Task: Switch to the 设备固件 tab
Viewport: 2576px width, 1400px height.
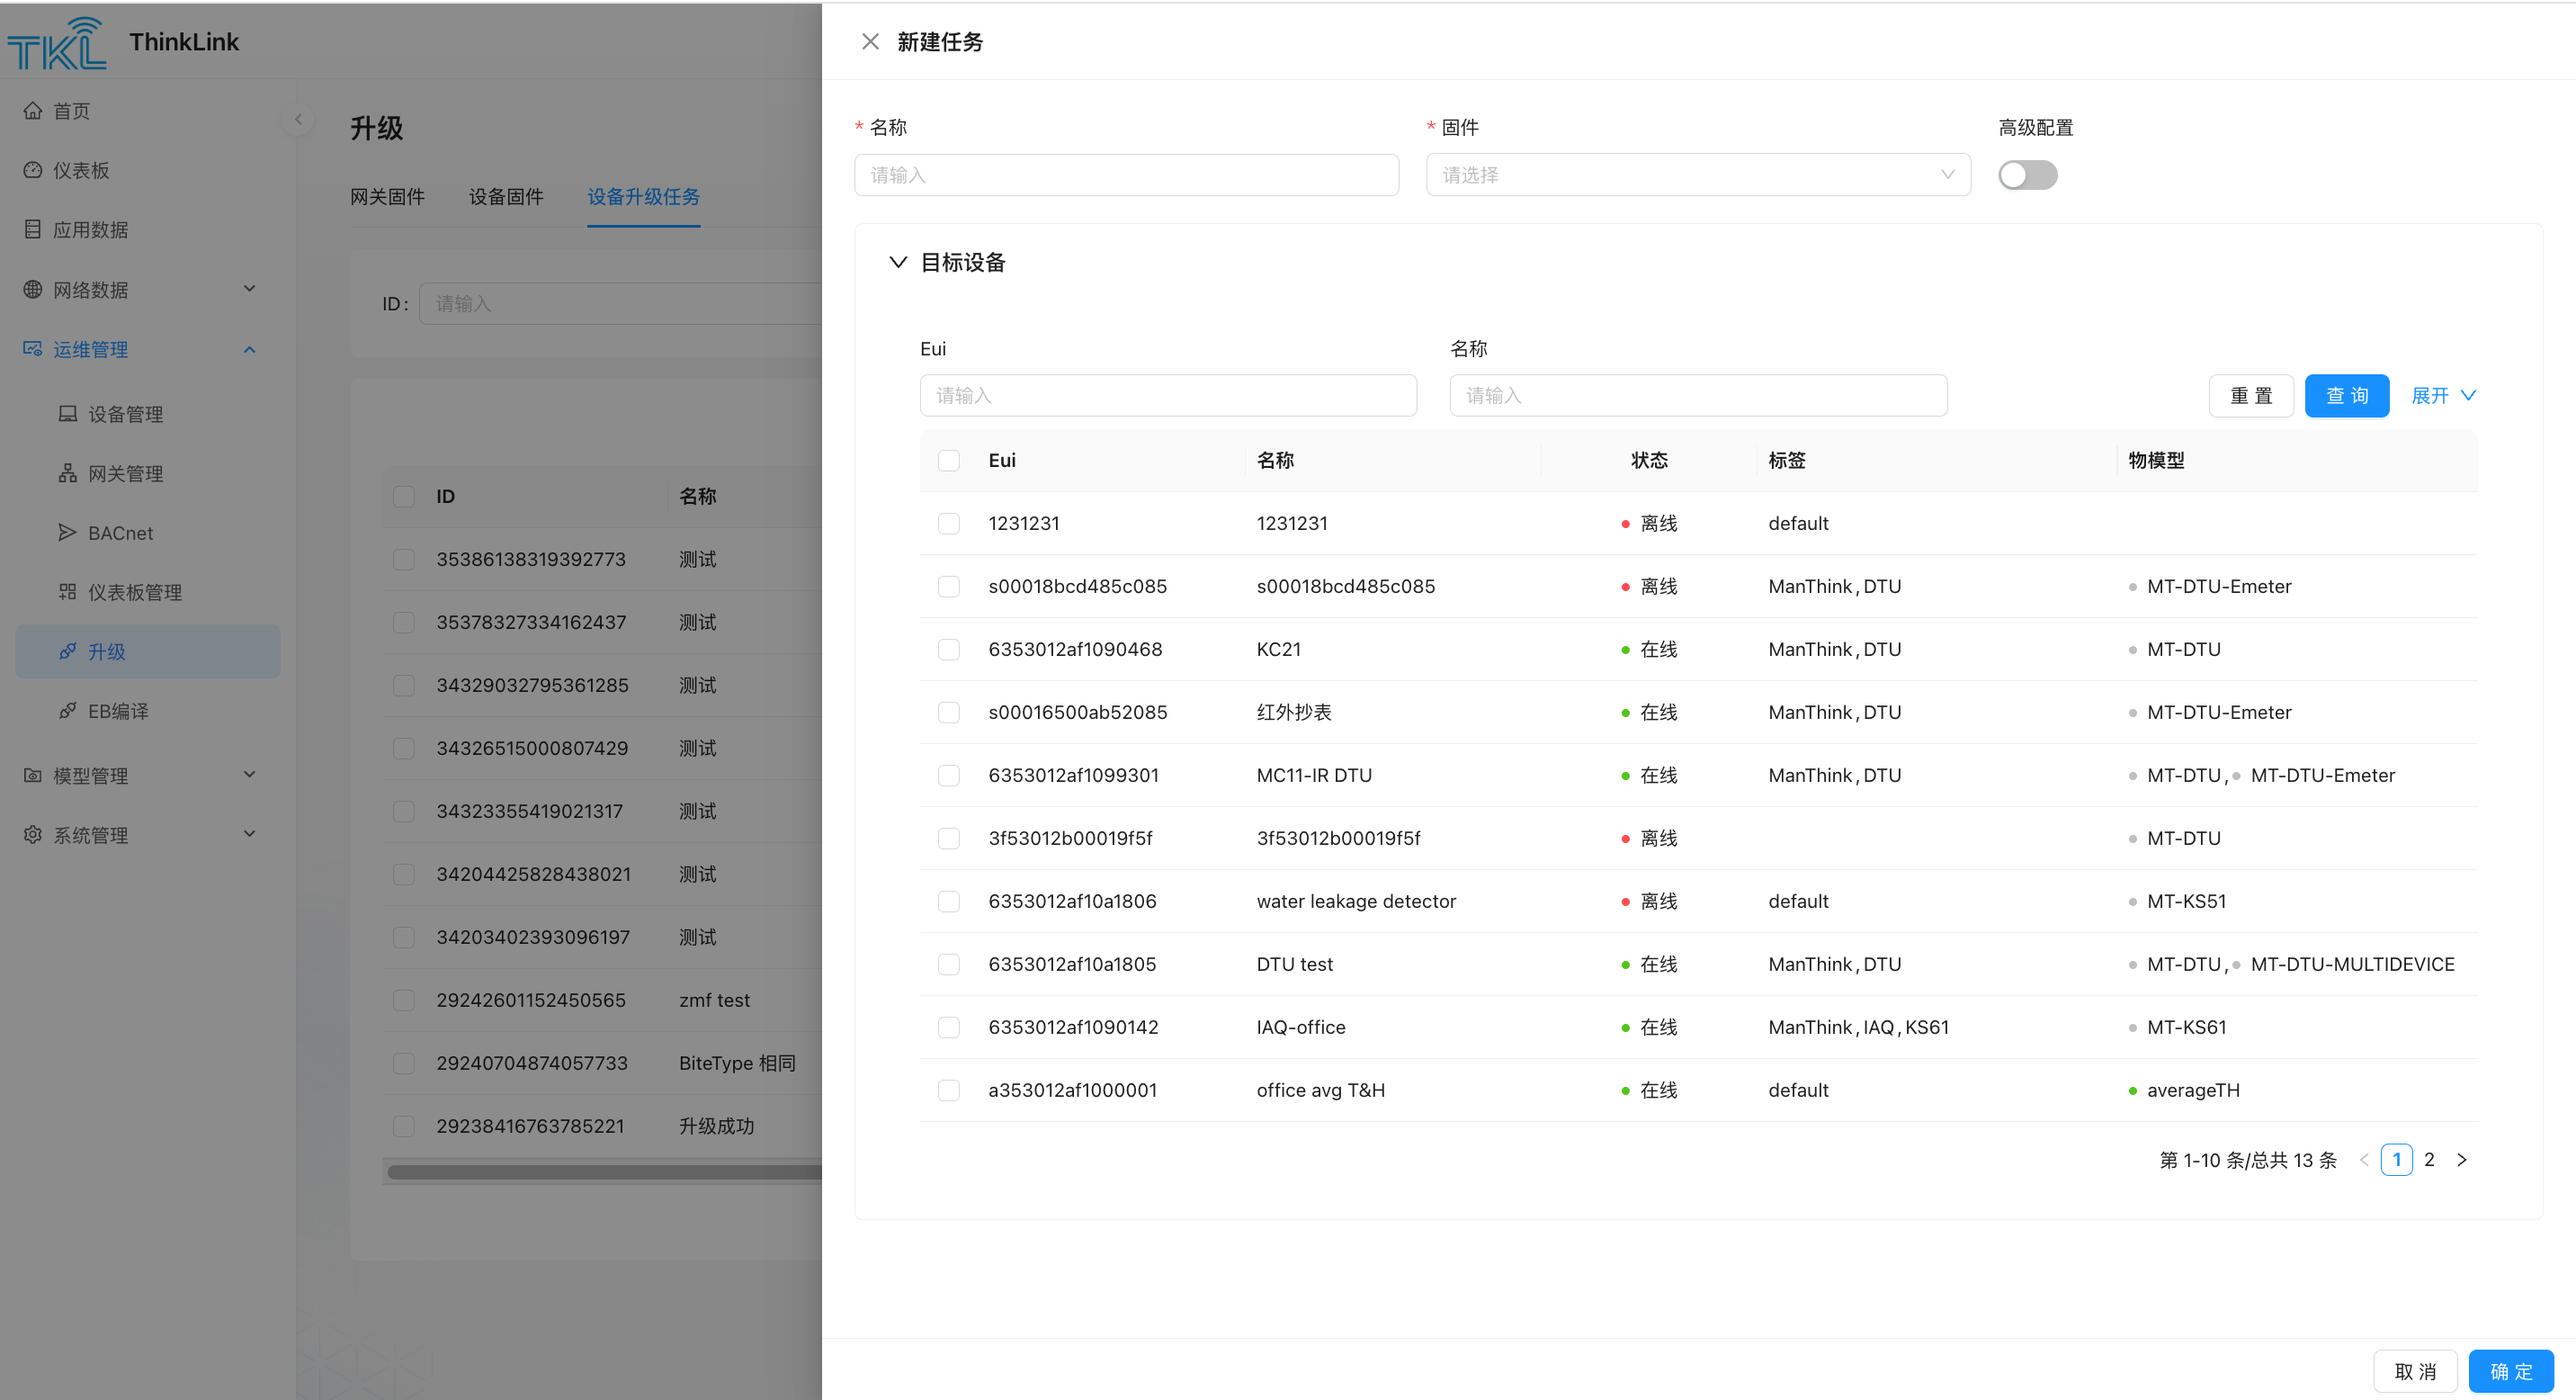Action: pos(506,196)
